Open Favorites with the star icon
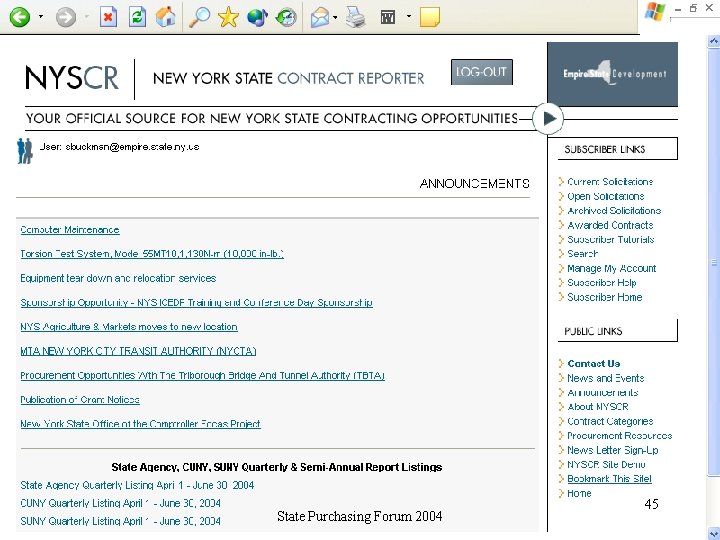Image resolution: width=720 pixels, height=540 pixels. (228, 17)
